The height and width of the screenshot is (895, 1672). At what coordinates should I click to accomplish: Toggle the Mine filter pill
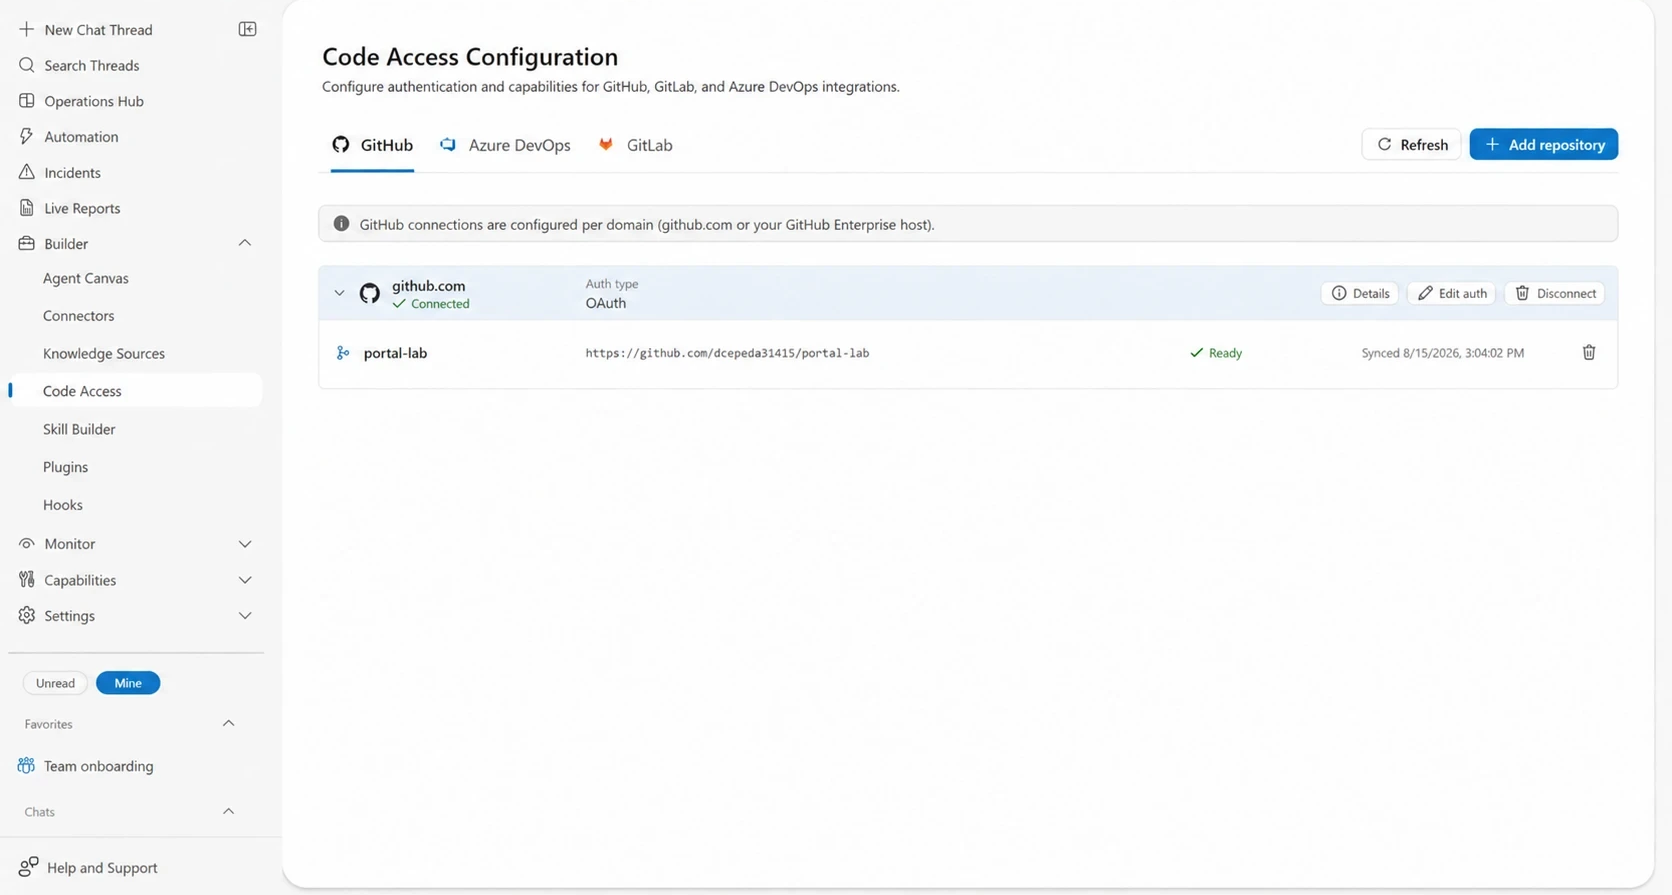128,683
